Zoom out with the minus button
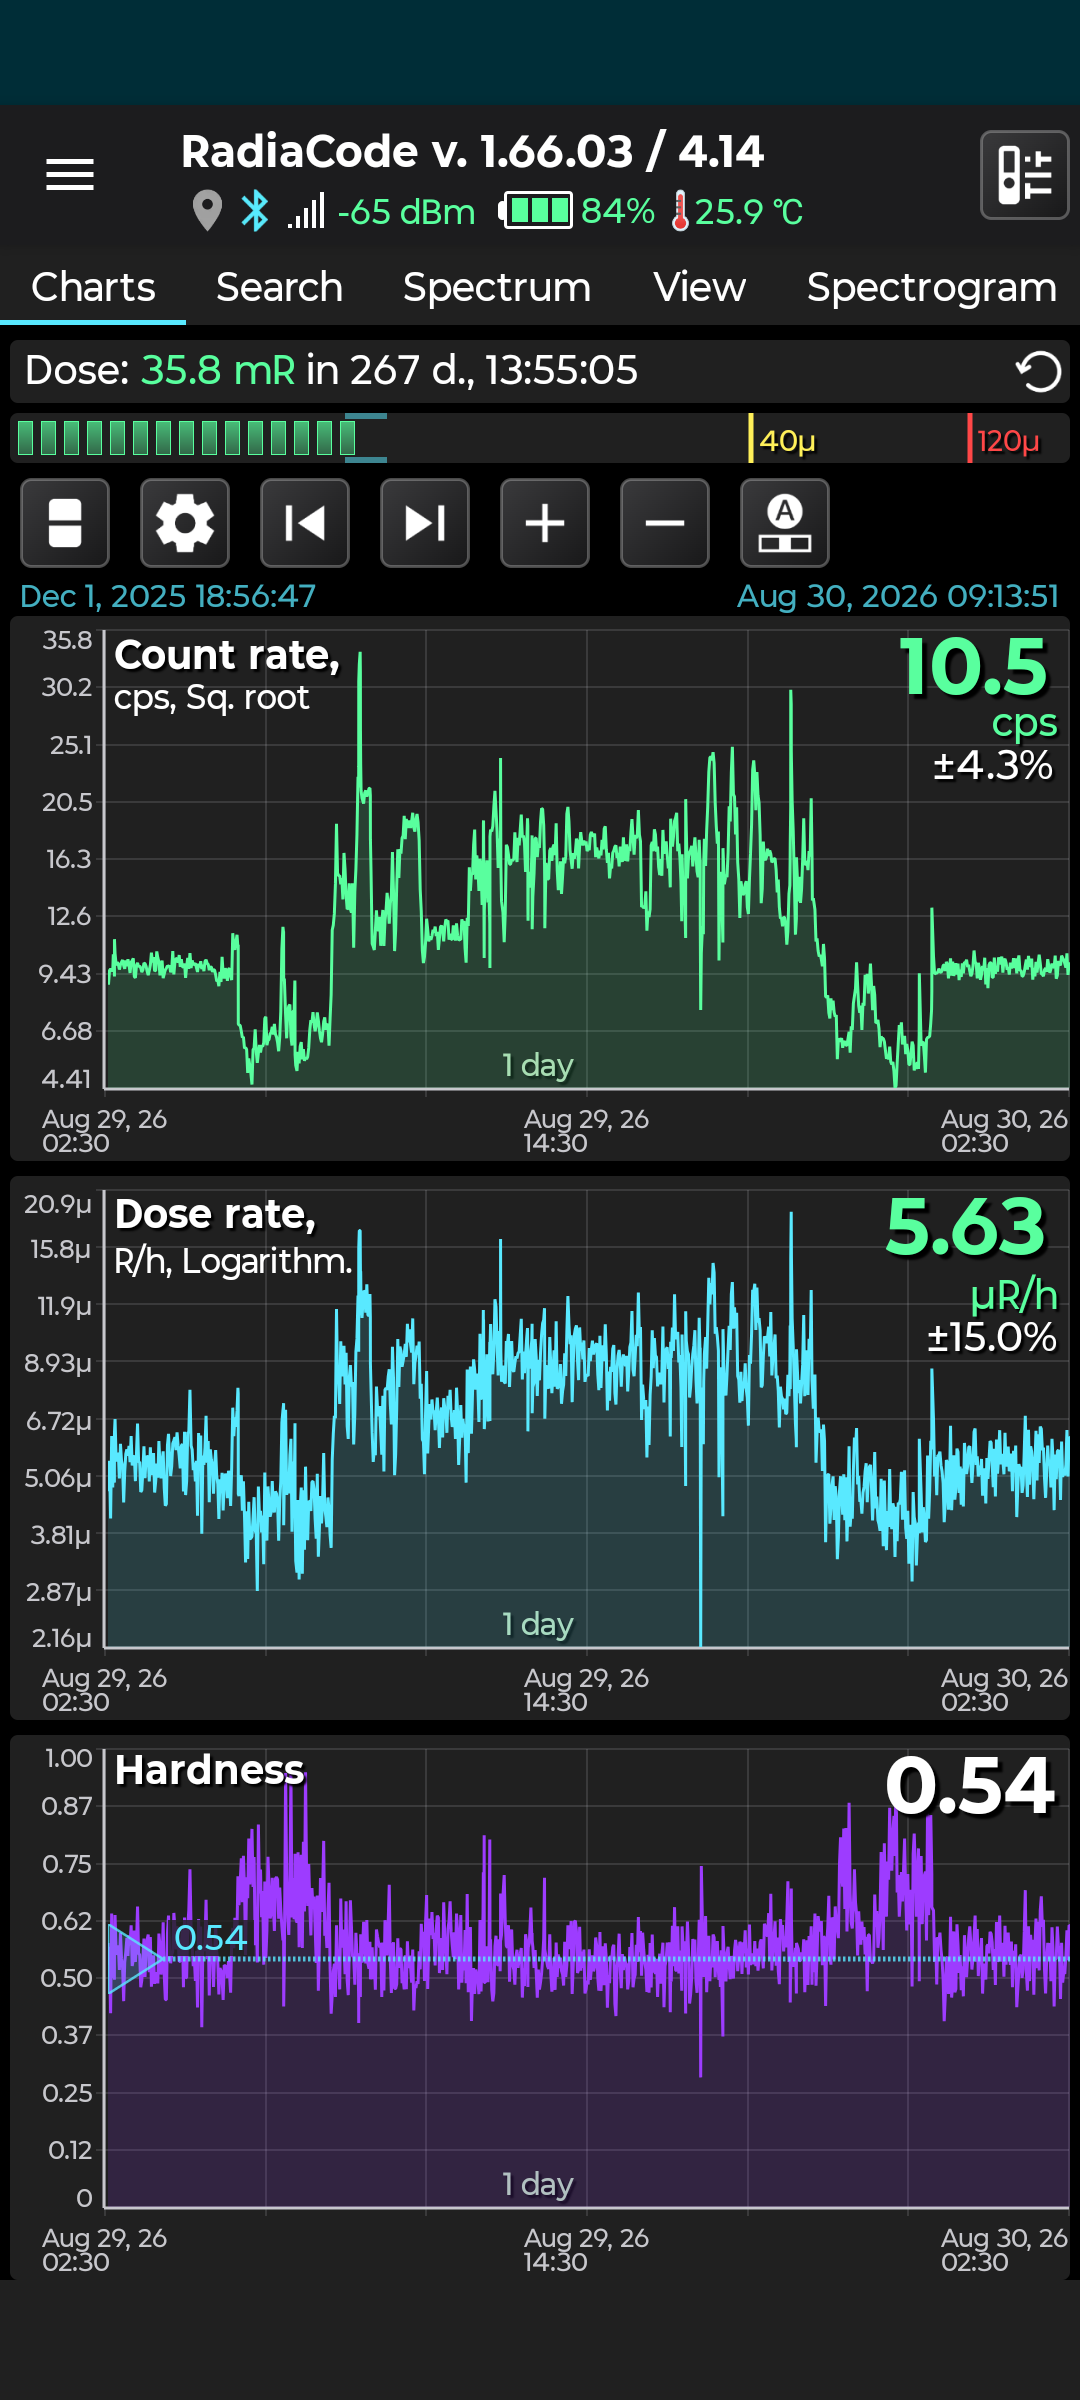The image size is (1080, 2400). 665,523
